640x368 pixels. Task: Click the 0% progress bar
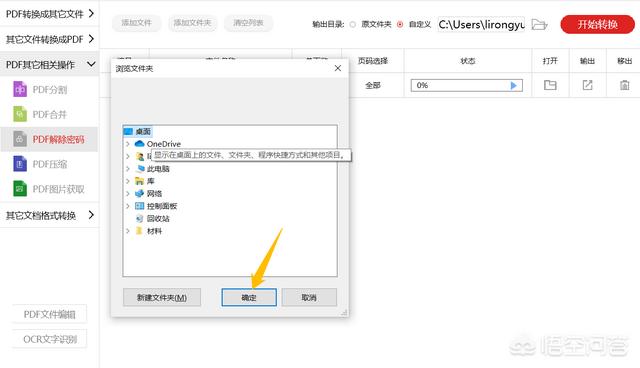467,85
